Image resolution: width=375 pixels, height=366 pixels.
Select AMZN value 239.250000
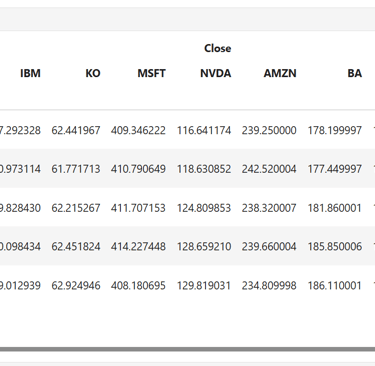(x=269, y=130)
